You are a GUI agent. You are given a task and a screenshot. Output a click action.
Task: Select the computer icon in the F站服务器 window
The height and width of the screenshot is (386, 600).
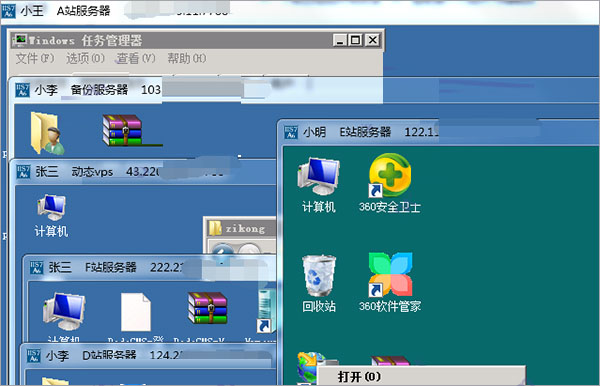point(64,312)
